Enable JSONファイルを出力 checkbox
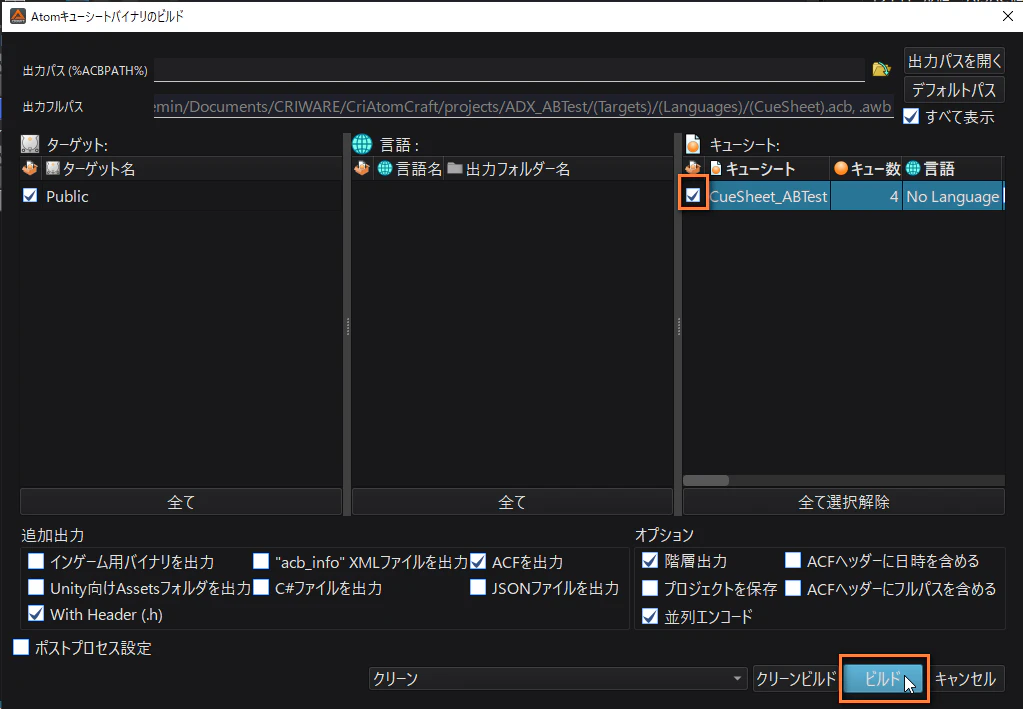The image size is (1023, 709). click(x=478, y=587)
